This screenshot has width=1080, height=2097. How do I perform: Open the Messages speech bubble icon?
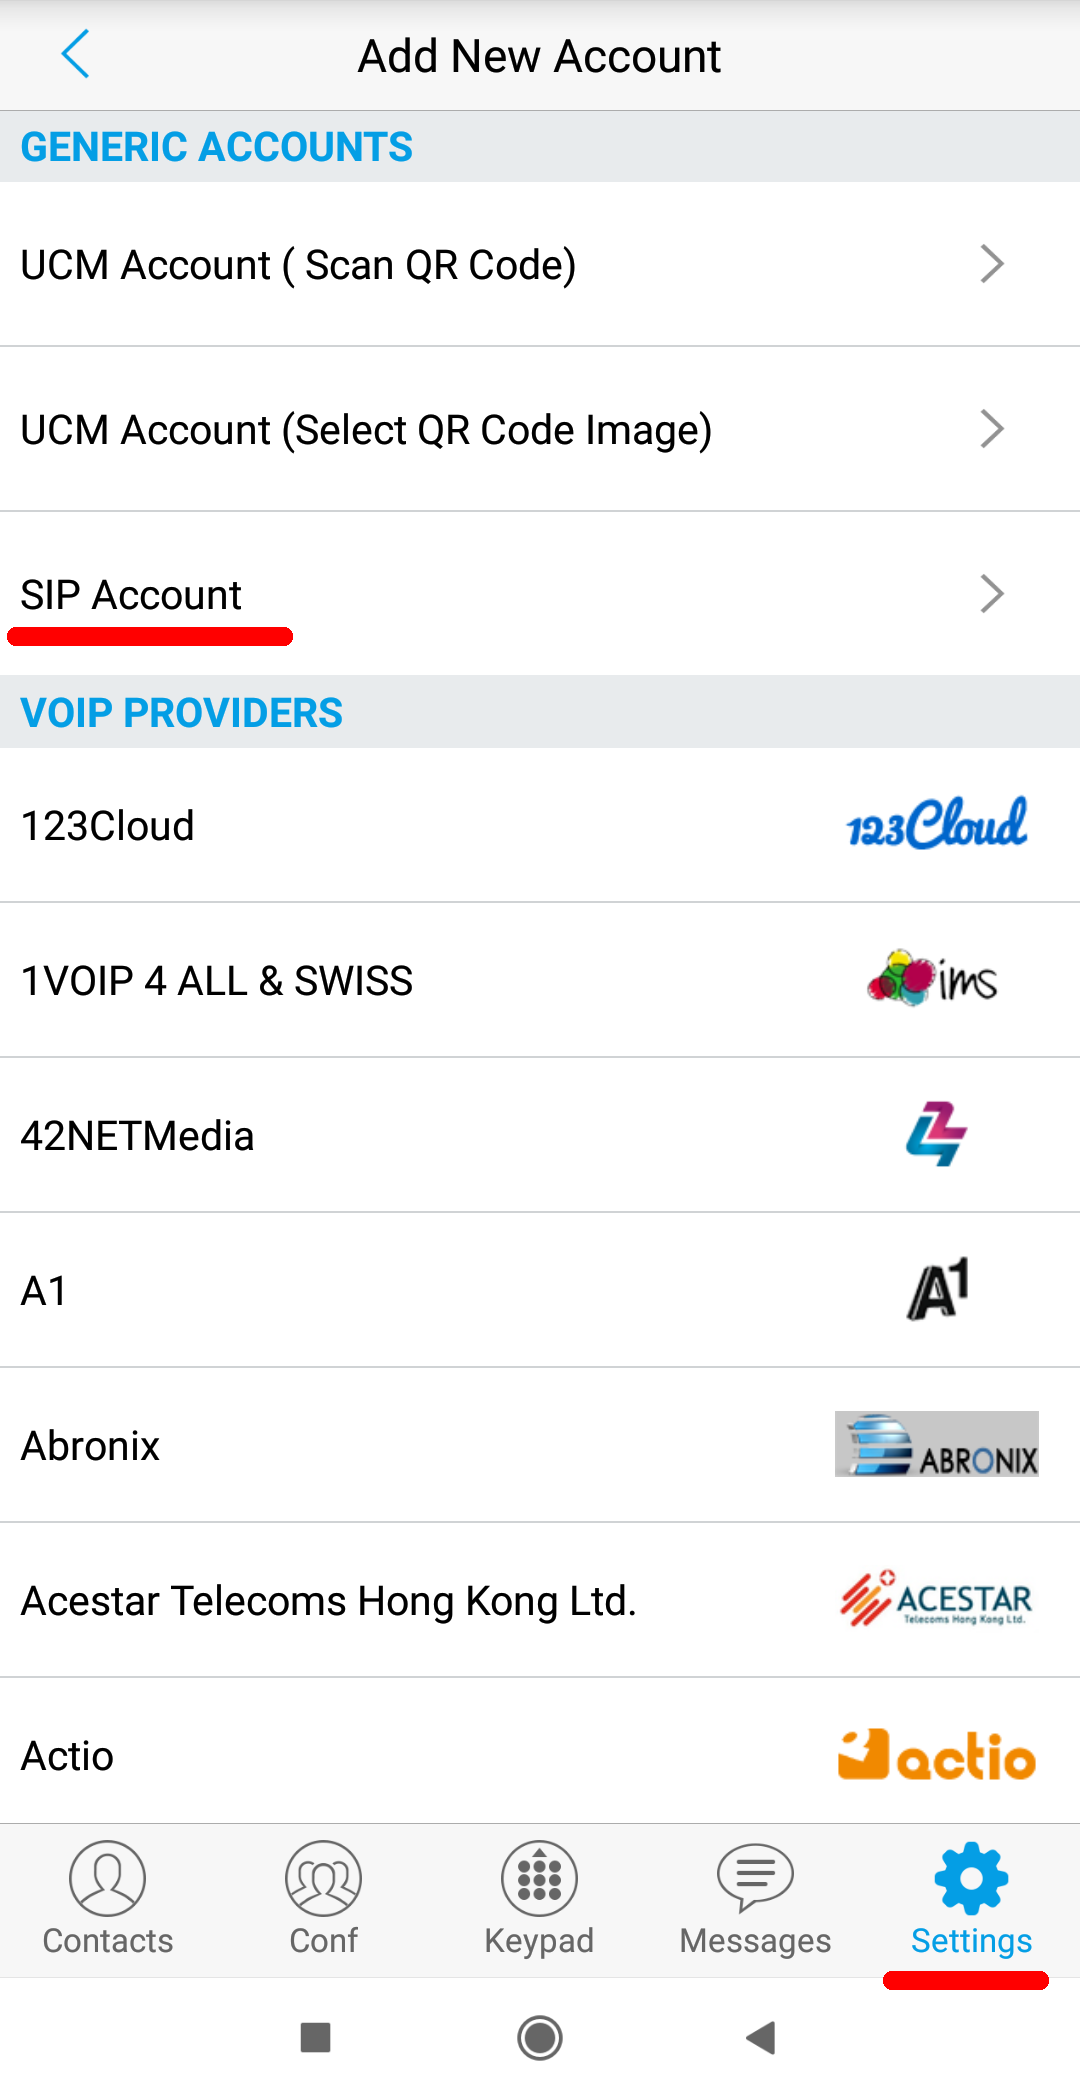pyautogui.click(x=755, y=1878)
